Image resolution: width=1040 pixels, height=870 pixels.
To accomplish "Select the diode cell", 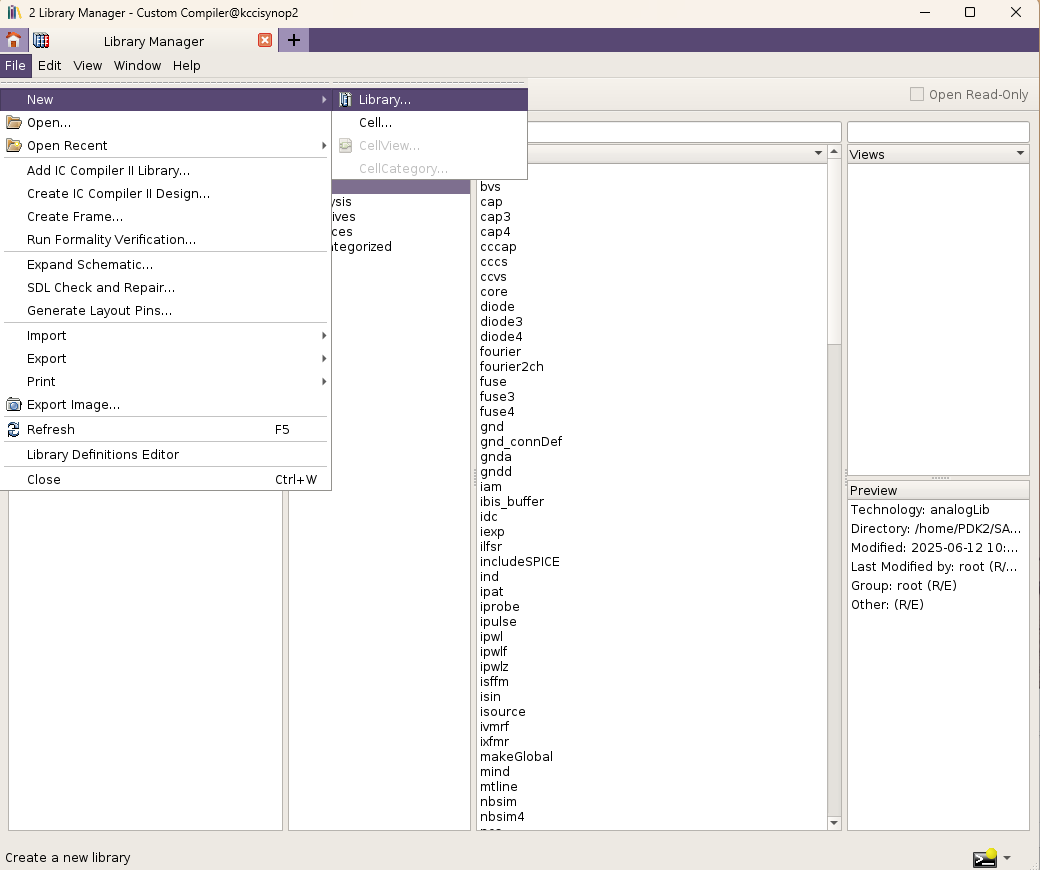I will coord(497,306).
